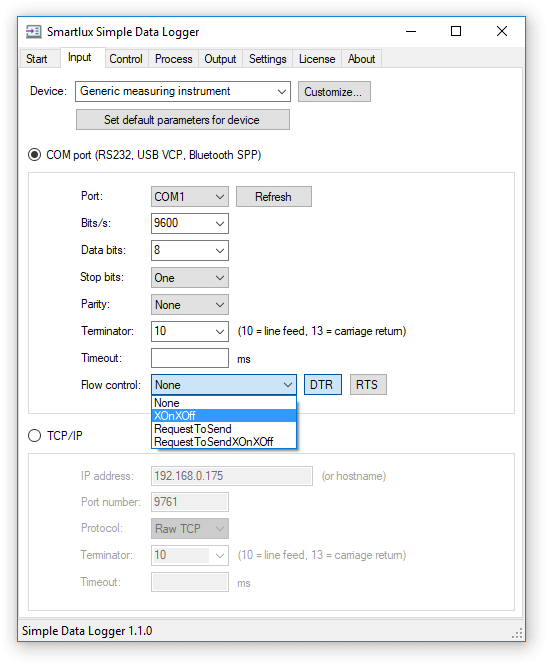This screenshot has height=664, width=547.
Task: Expand the Device dropdown
Action: point(183,91)
